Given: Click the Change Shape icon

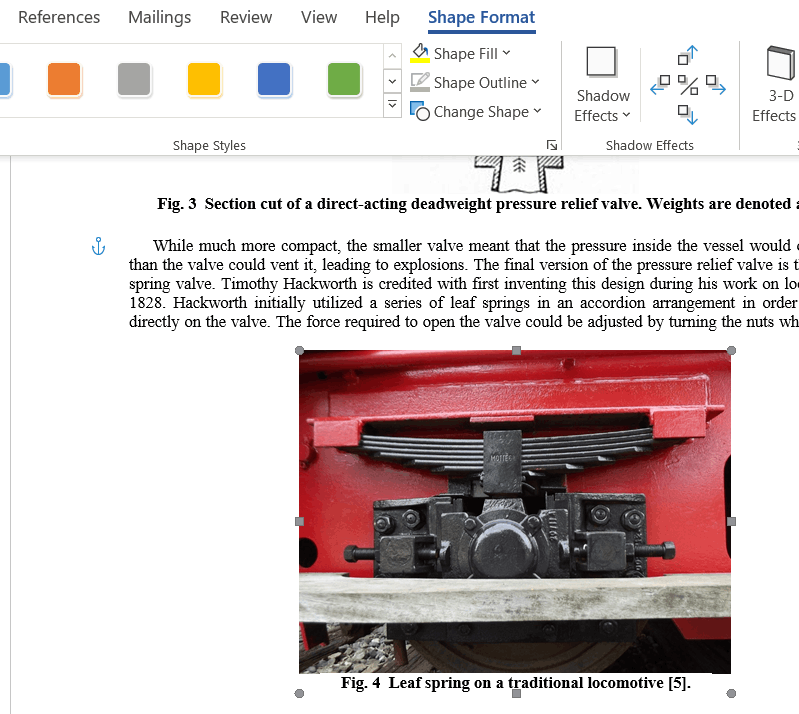Looking at the screenshot, I should (420, 111).
